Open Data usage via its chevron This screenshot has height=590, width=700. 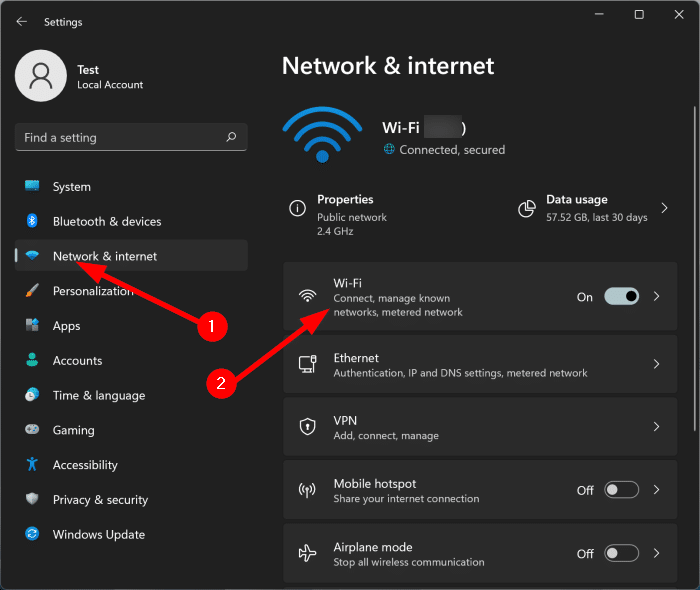(x=664, y=208)
